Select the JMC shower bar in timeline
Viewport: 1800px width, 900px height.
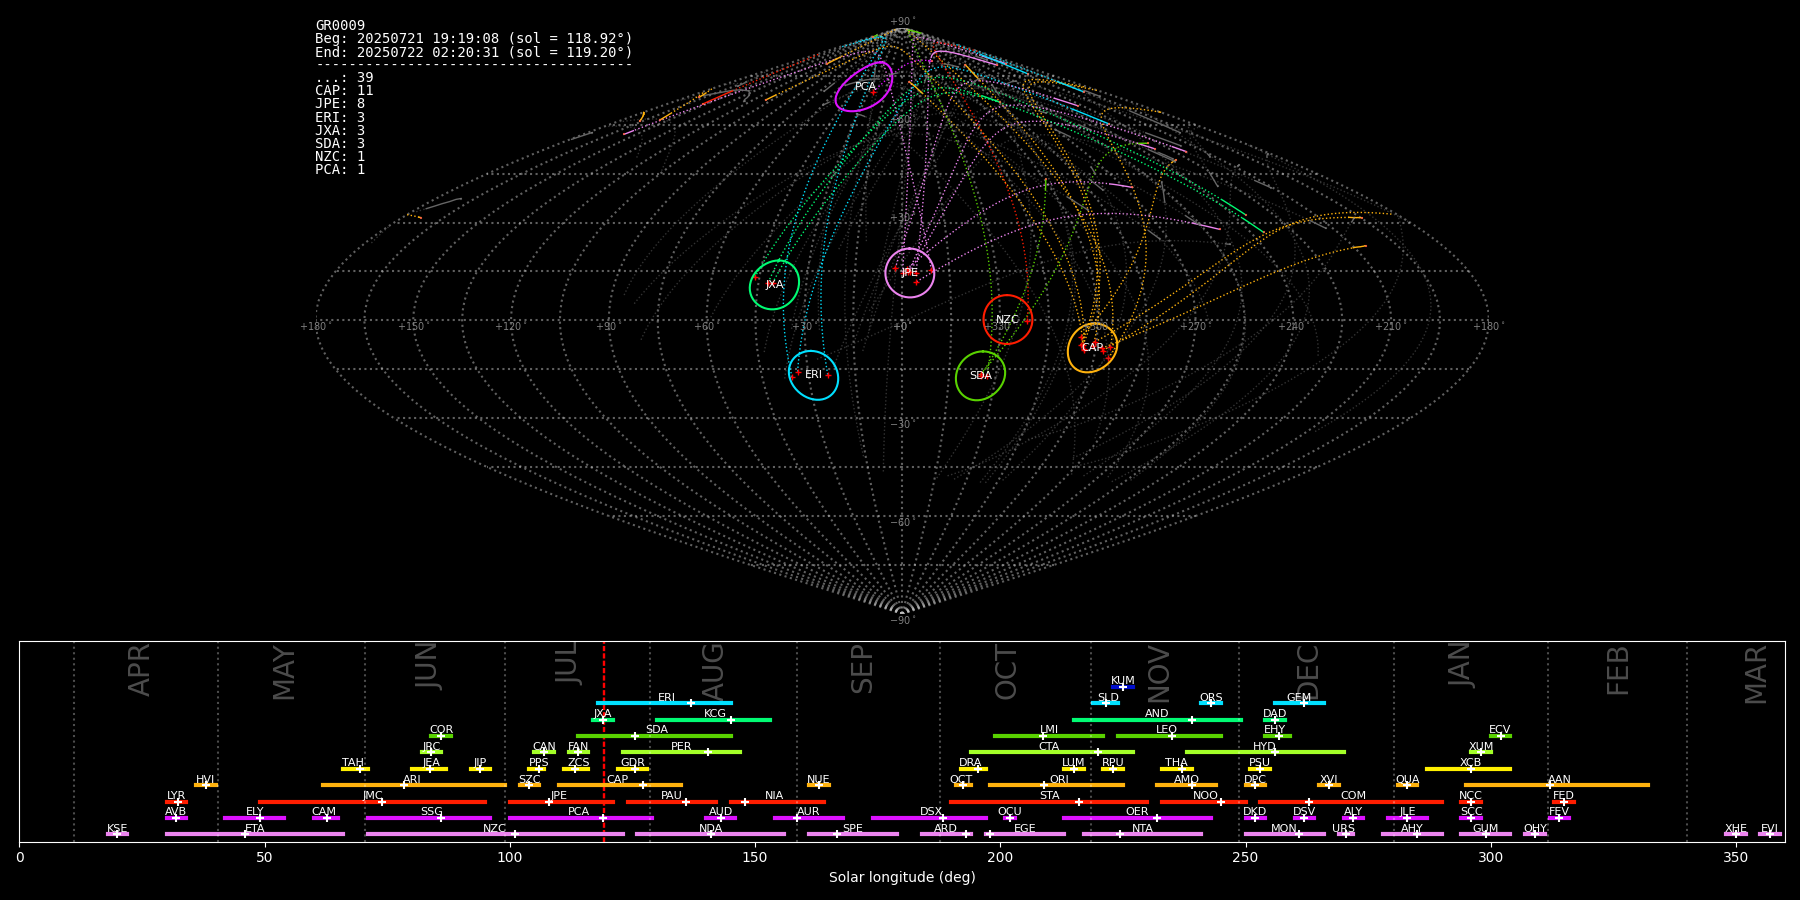pyautogui.click(x=373, y=802)
